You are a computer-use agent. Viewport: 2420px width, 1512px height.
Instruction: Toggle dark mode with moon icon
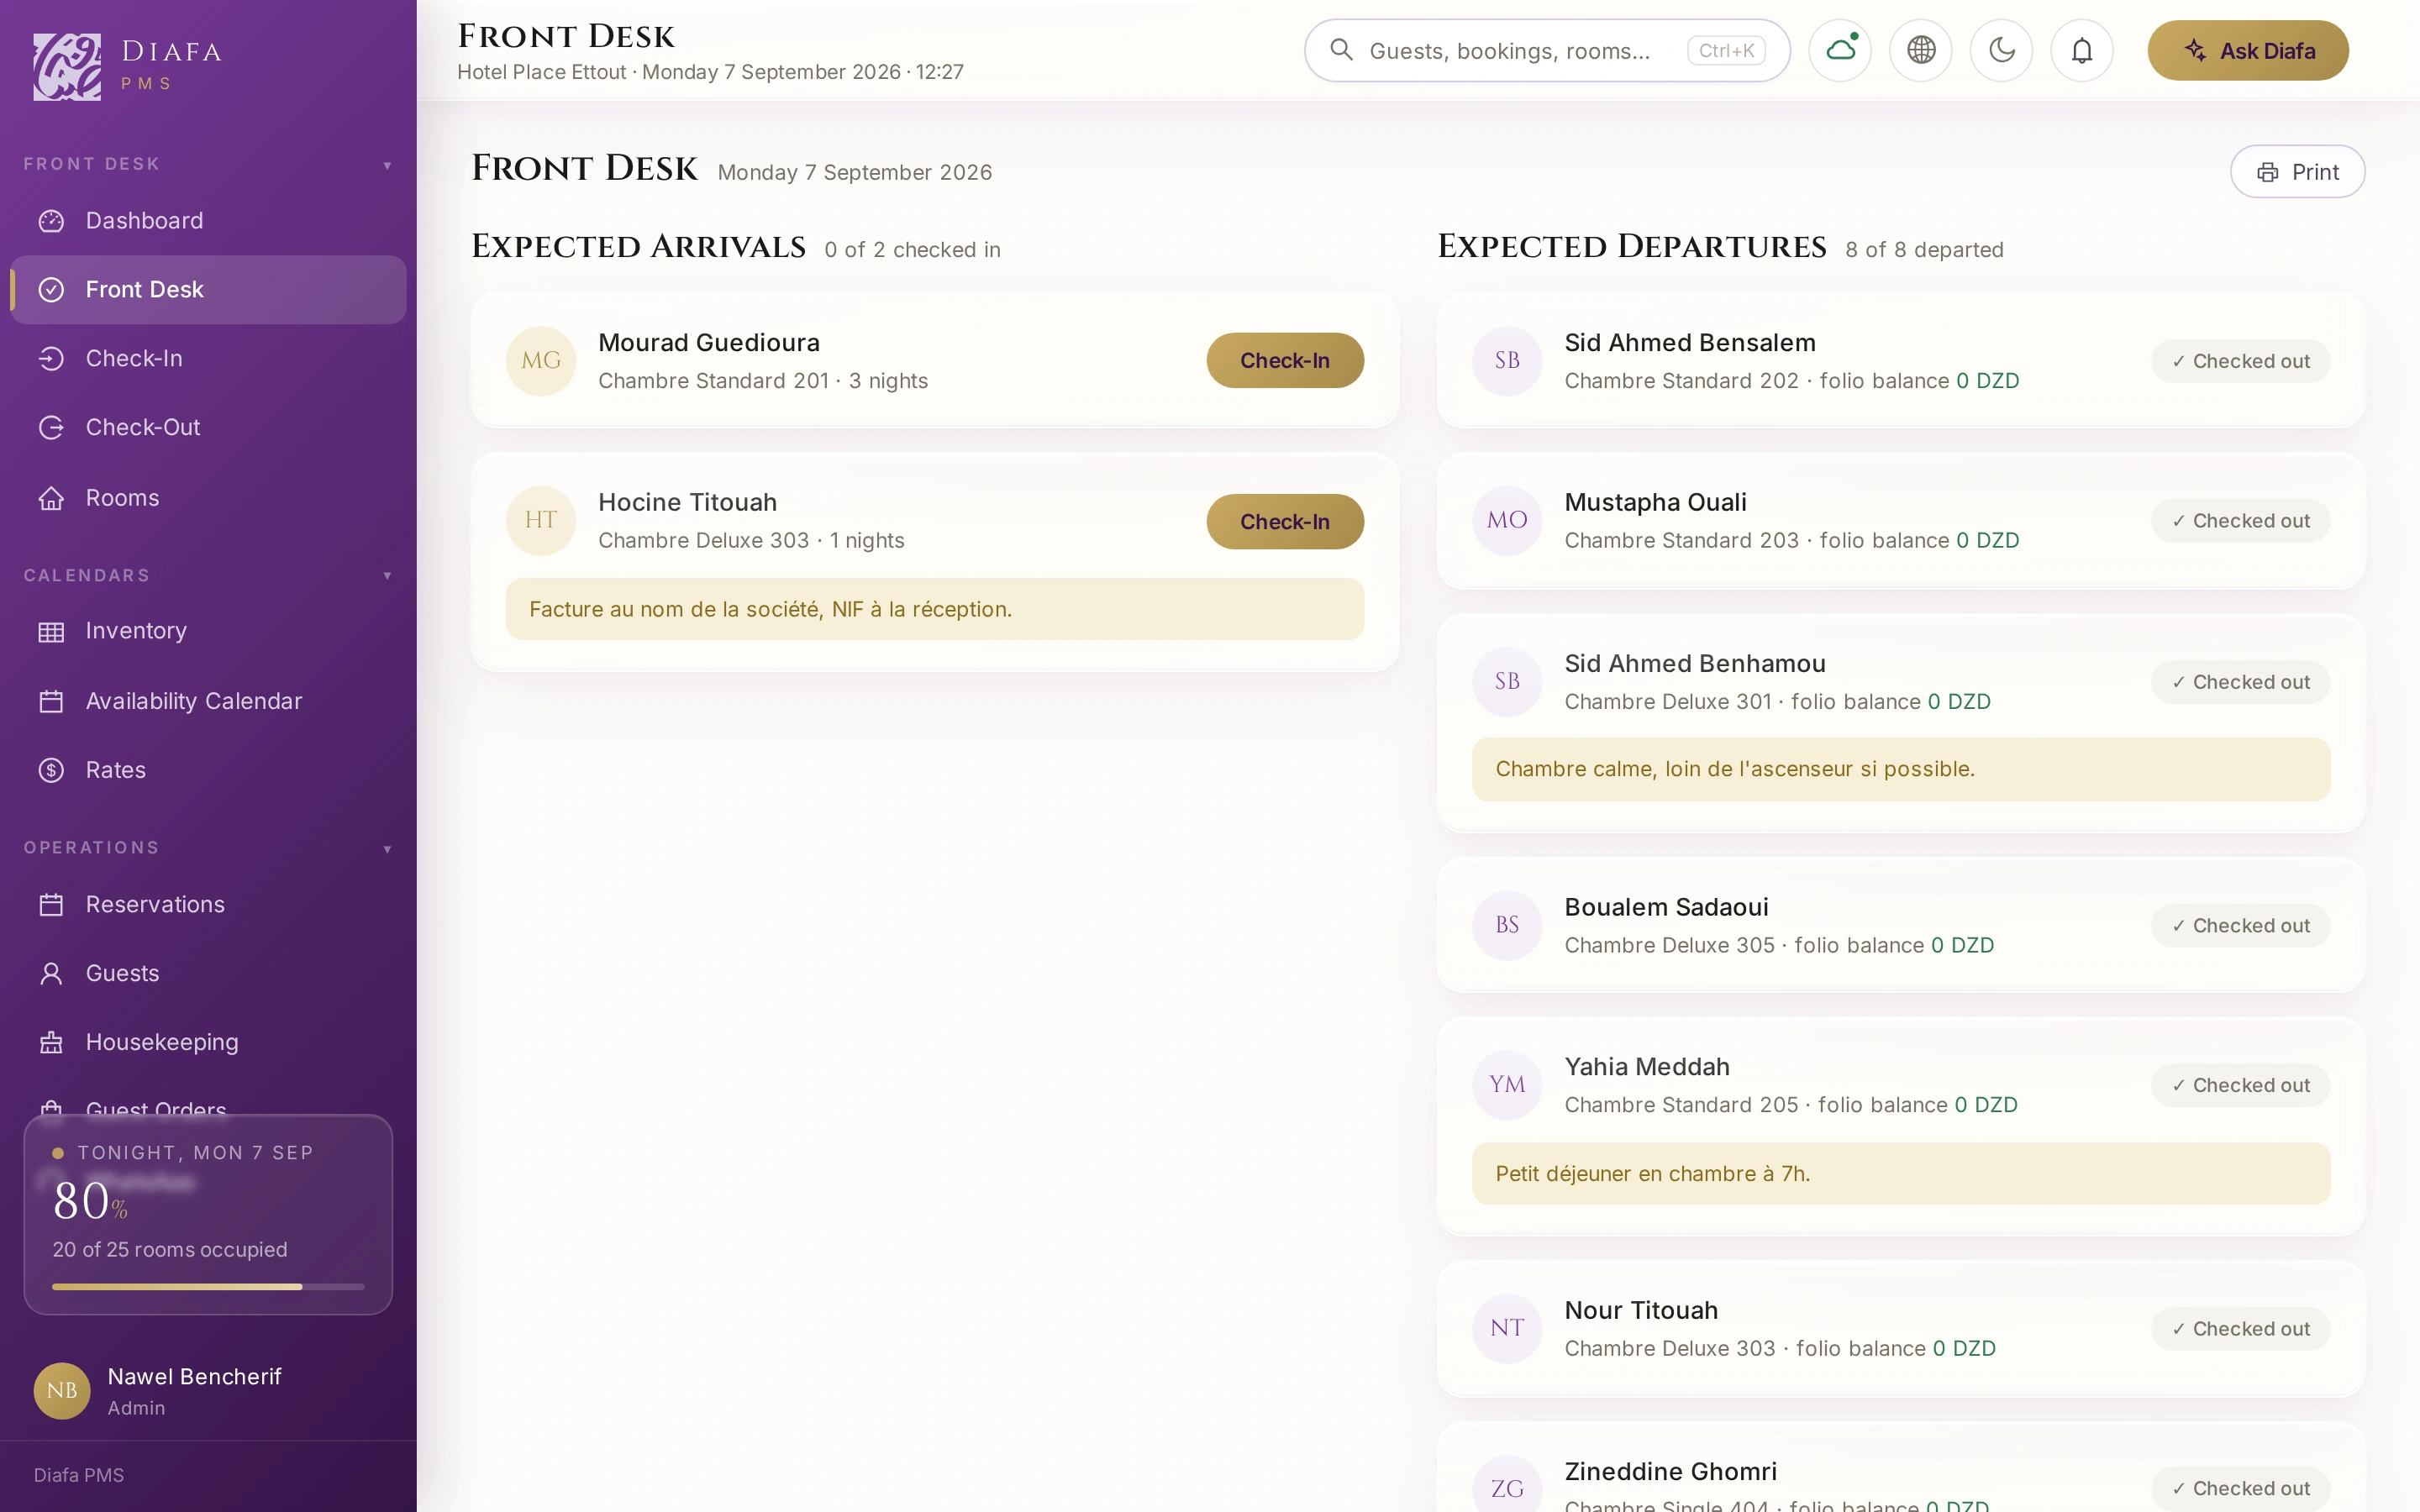click(x=2002, y=50)
